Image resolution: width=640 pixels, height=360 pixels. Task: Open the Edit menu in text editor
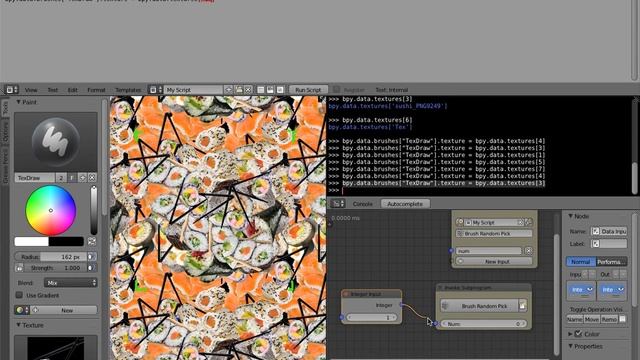click(73, 90)
